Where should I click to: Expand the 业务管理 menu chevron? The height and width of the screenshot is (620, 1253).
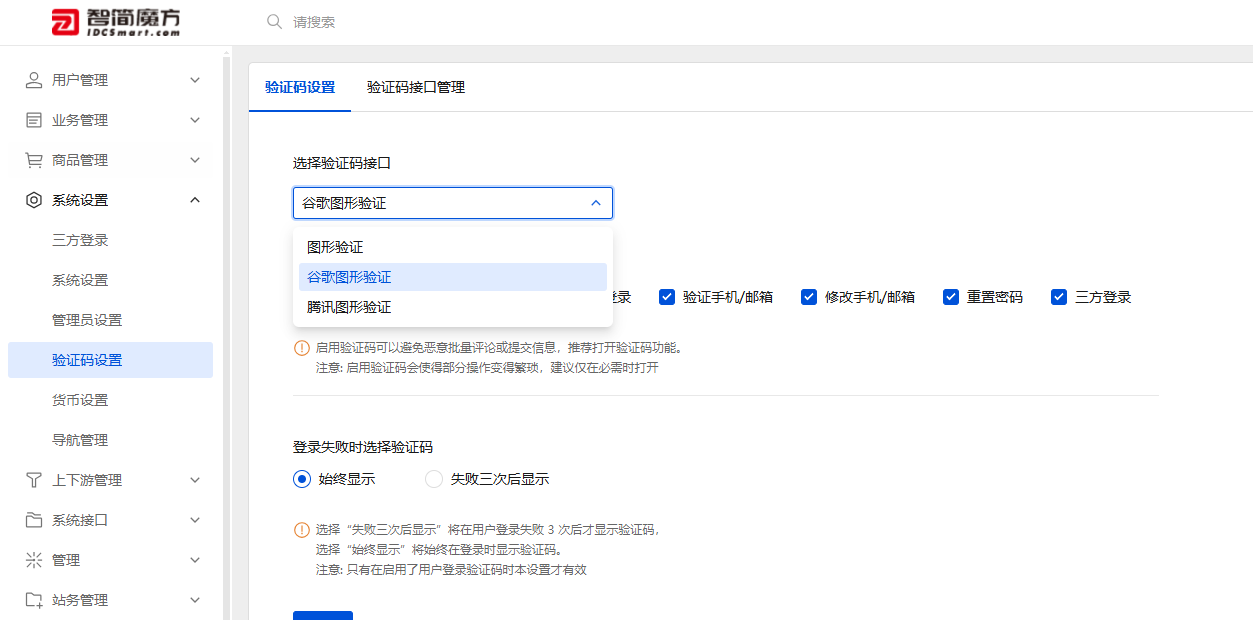click(x=195, y=120)
